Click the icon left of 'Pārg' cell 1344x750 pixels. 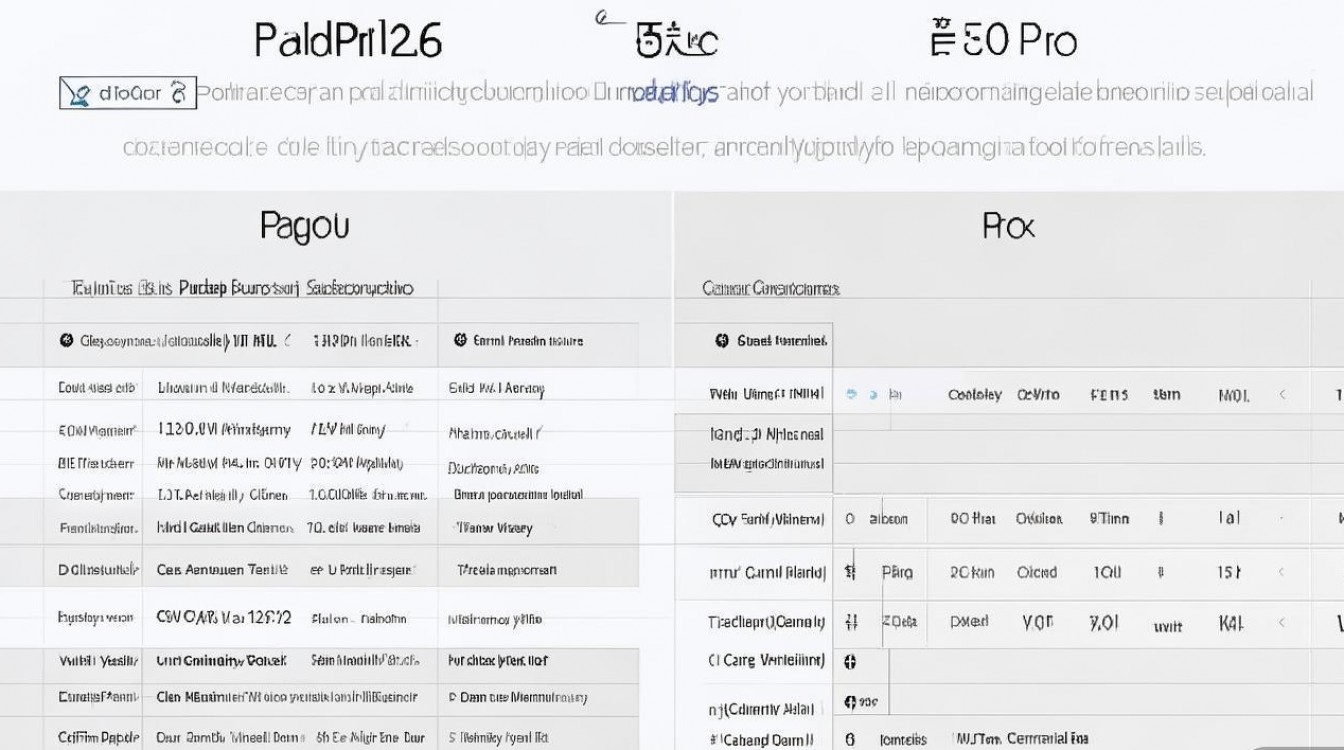(851, 572)
